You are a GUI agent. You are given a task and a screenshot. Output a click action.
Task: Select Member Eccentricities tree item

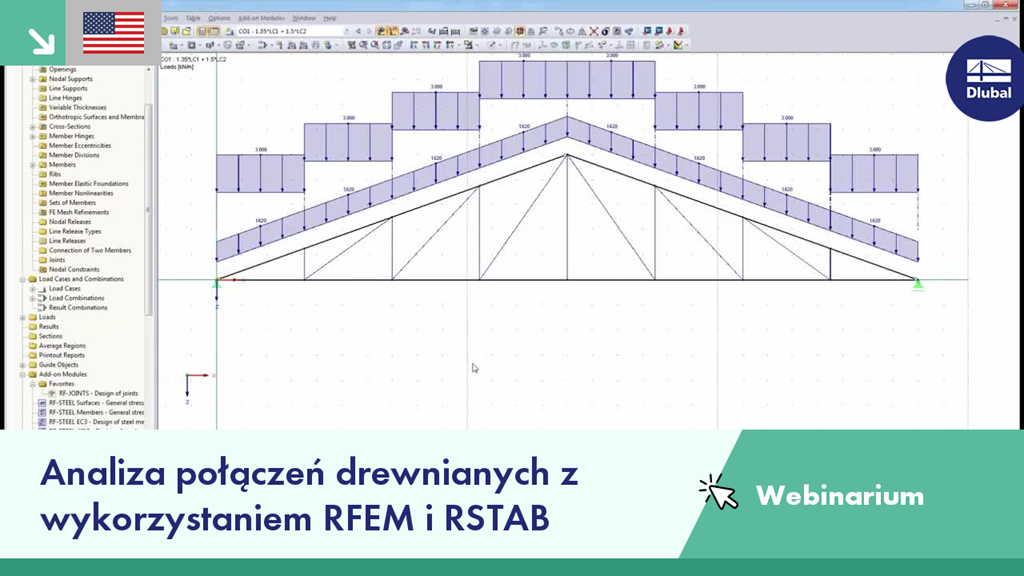(x=80, y=146)
